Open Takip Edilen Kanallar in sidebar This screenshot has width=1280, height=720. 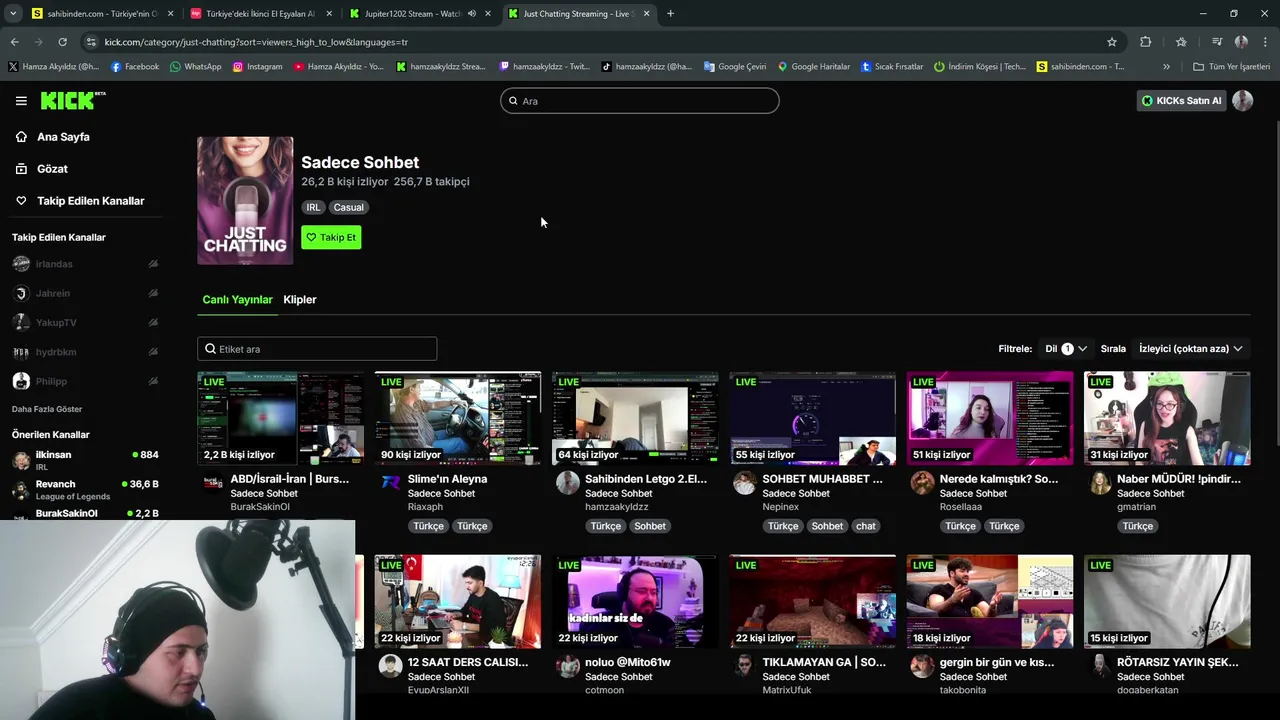coord(90,201)
